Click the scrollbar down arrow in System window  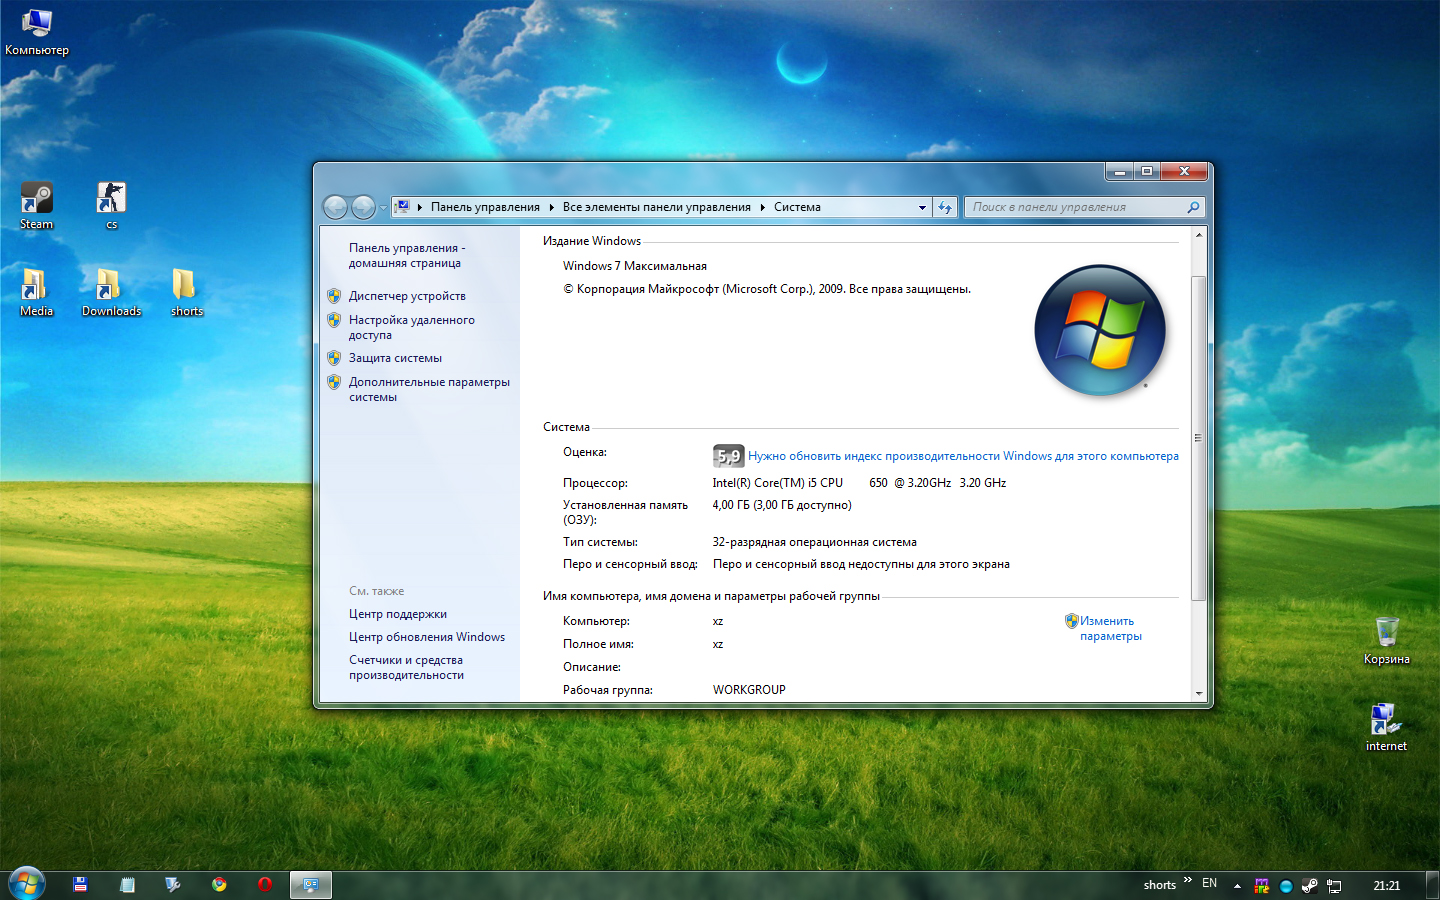1198,693
